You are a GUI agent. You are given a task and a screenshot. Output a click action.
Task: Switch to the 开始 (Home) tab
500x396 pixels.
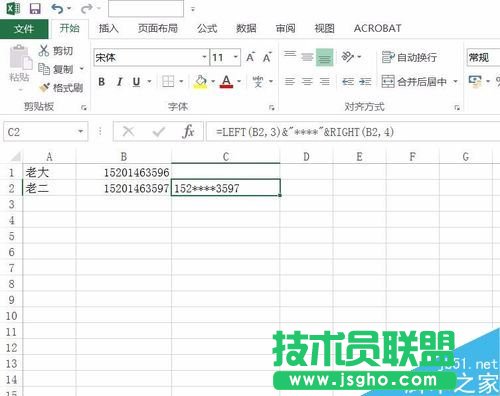69,28
